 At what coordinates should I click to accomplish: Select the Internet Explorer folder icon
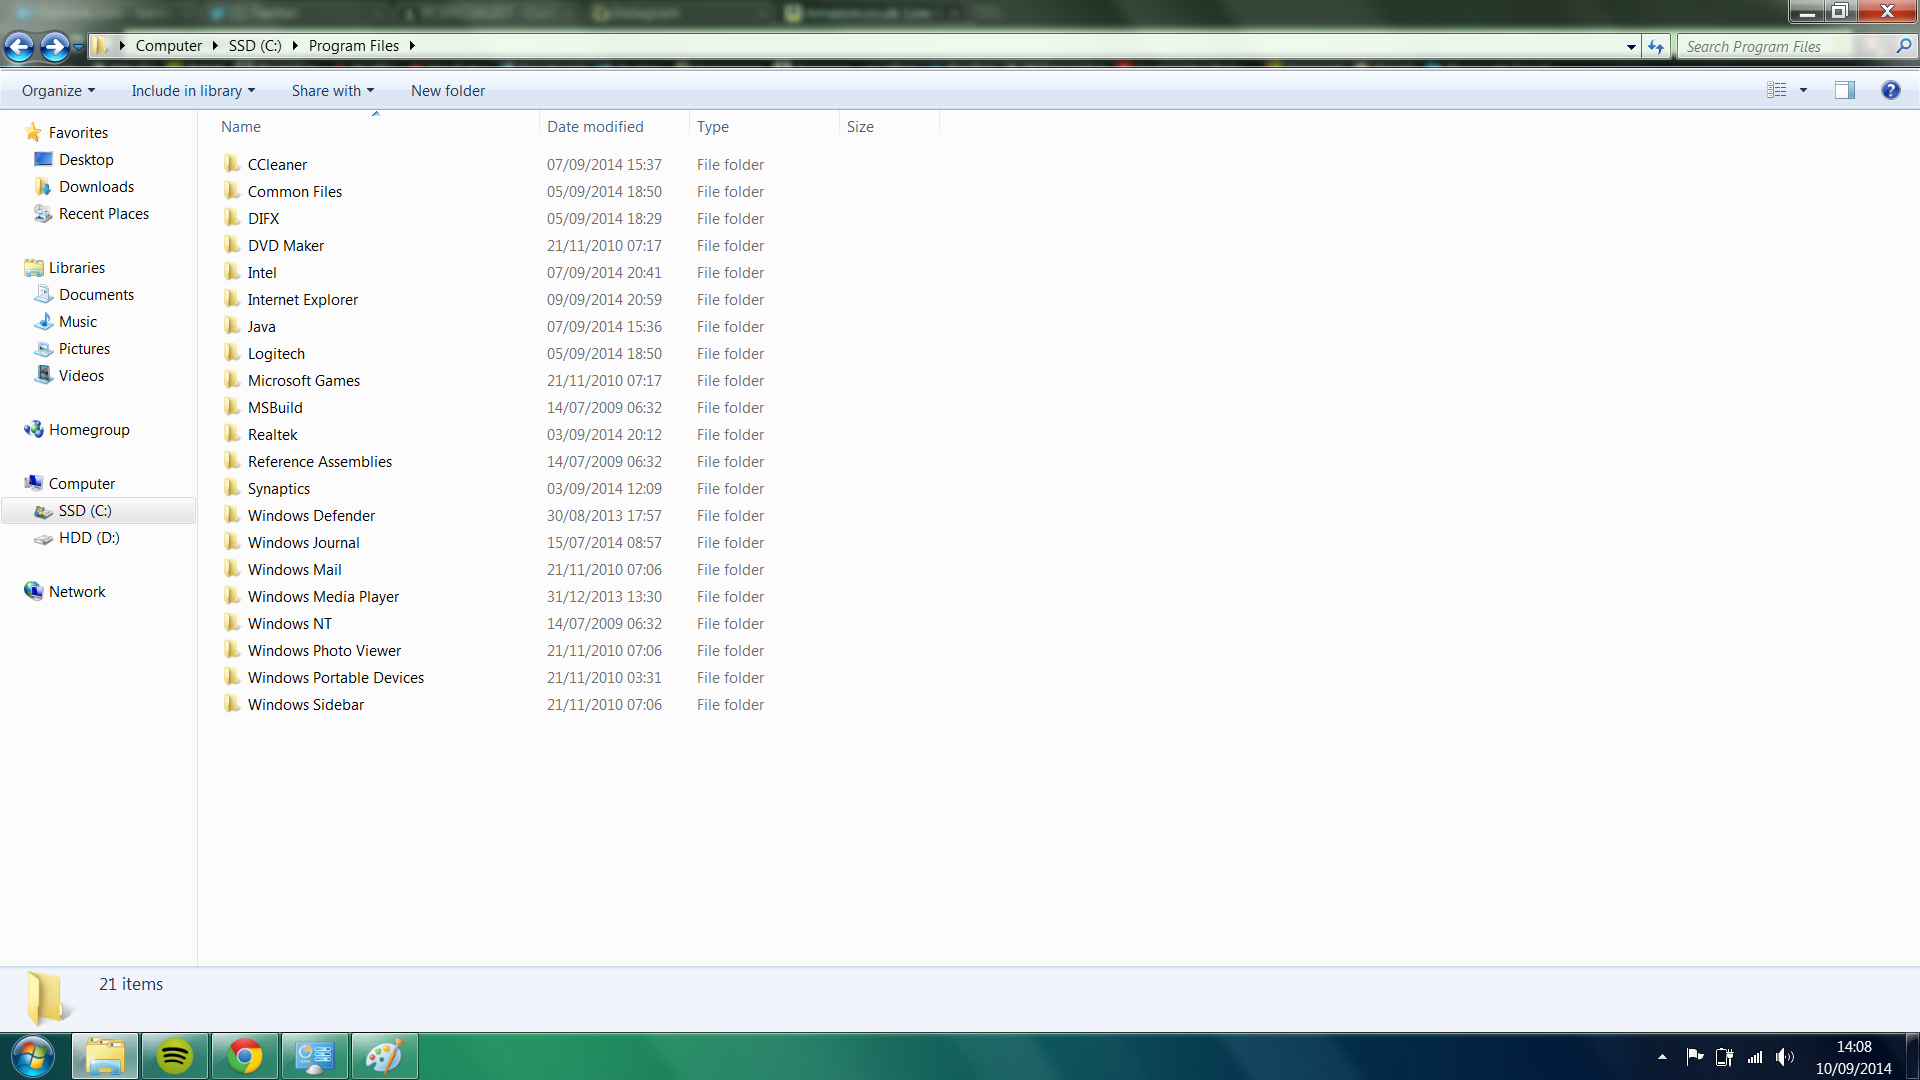click(232, 299)
